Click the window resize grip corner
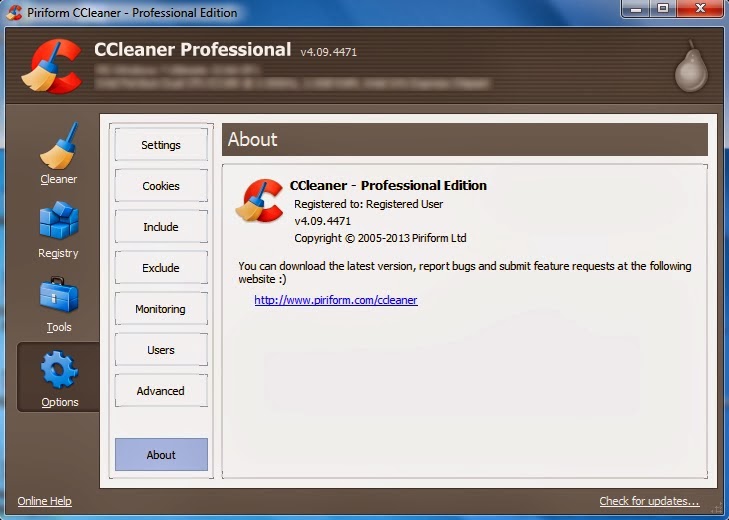Screen dimensions: 729x520 point(717,507)
